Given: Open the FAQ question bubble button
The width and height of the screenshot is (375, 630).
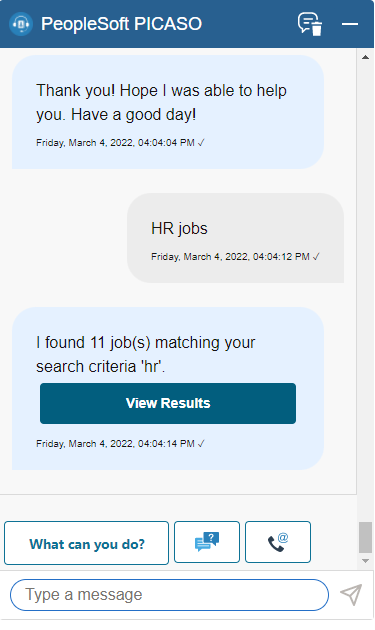Looking at the screenshot, I should coord(207,542).
